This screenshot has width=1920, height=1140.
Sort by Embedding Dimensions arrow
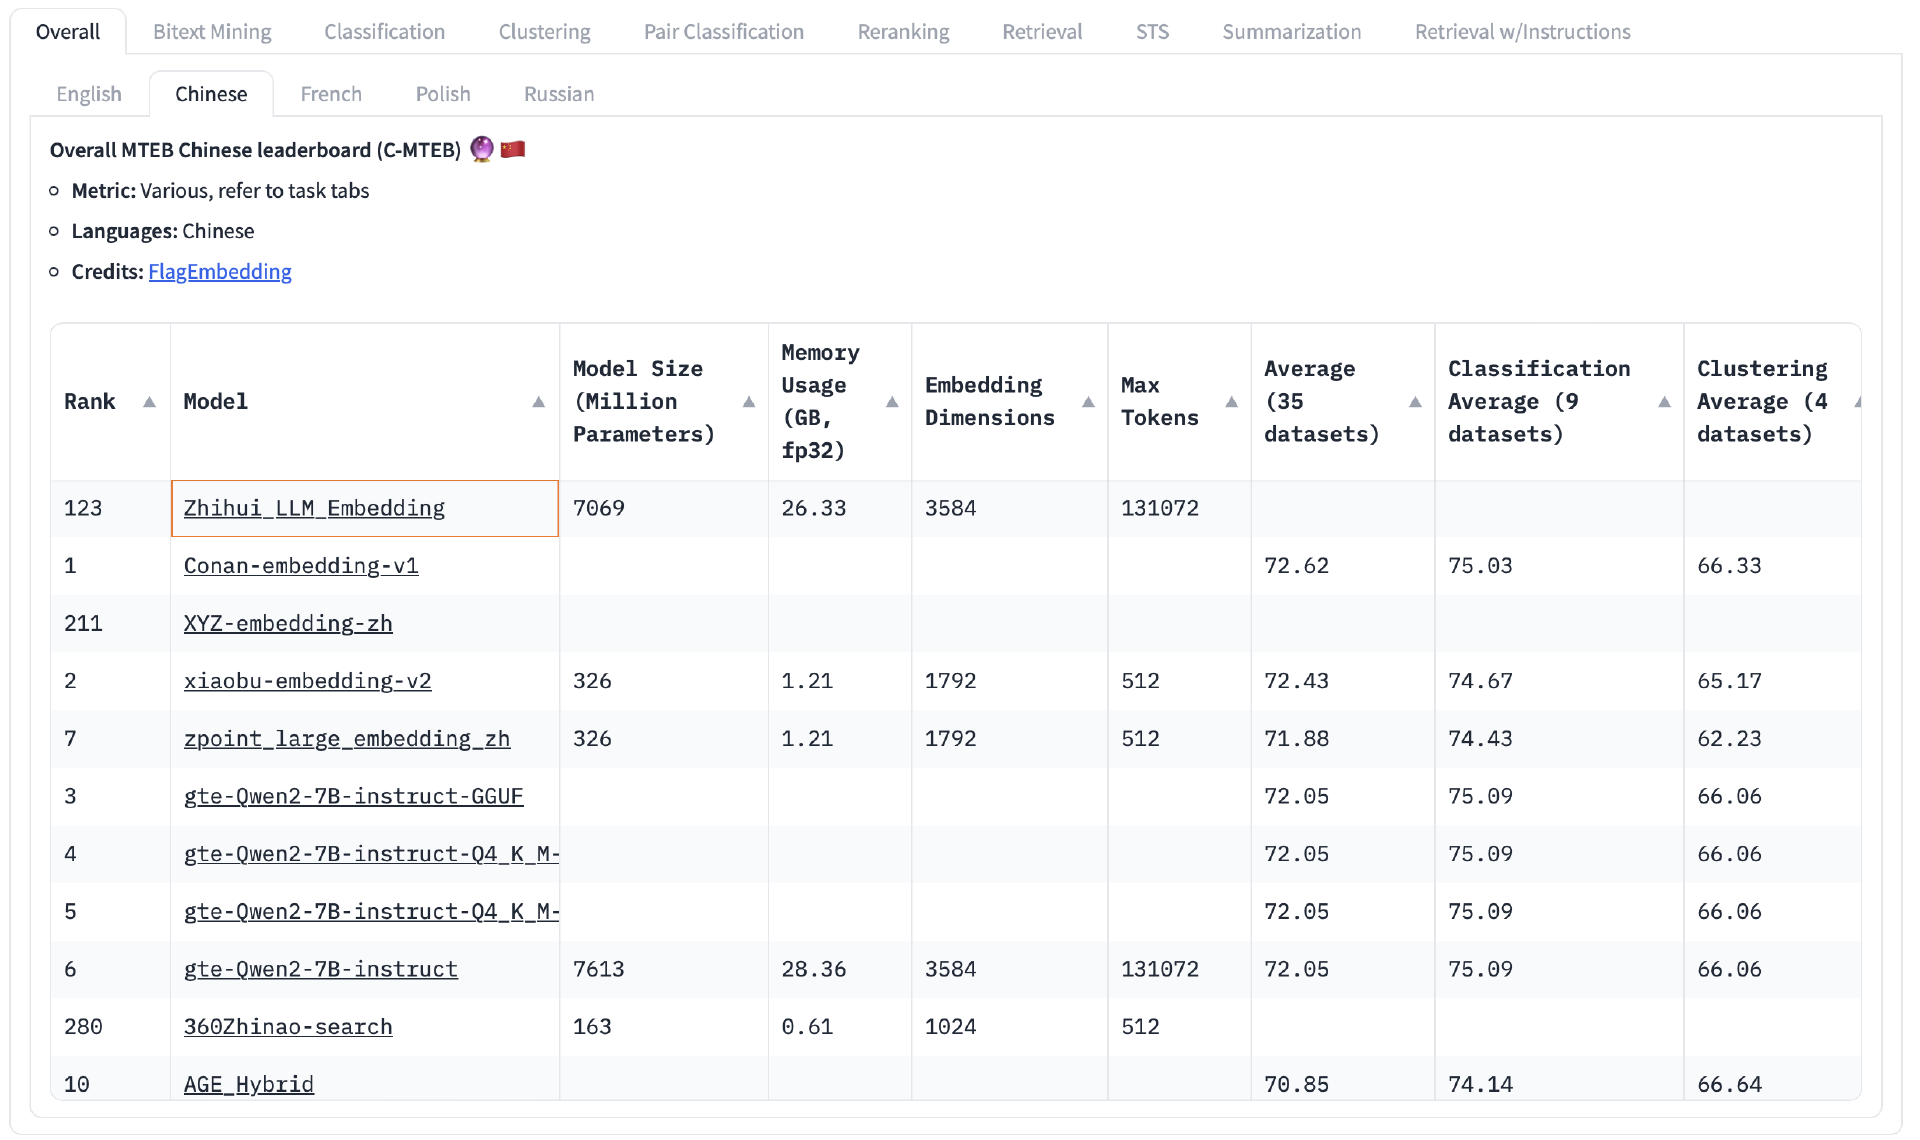pos(1088,402)
